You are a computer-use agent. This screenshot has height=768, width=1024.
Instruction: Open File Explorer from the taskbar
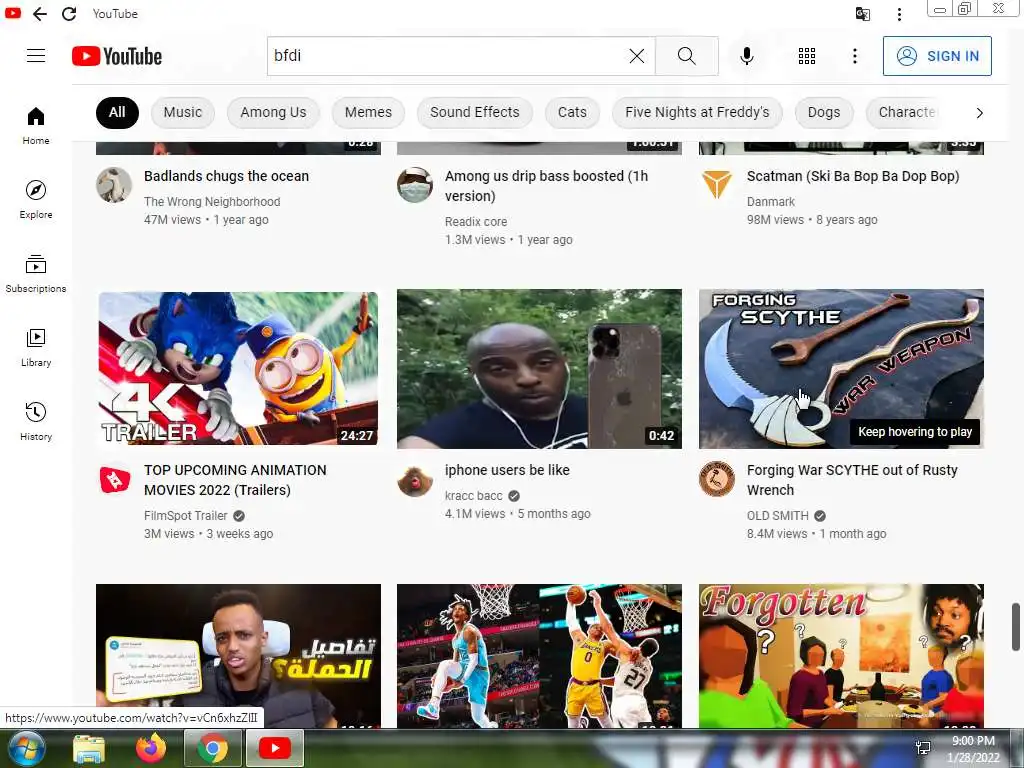pyautogui.click(x=89, y=748)
